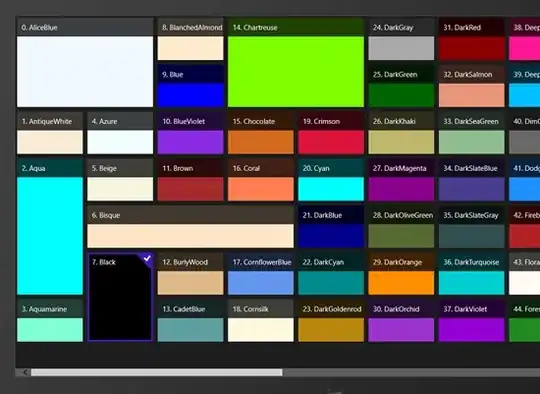Select the Cyan color tile

[x=331, y=180]
